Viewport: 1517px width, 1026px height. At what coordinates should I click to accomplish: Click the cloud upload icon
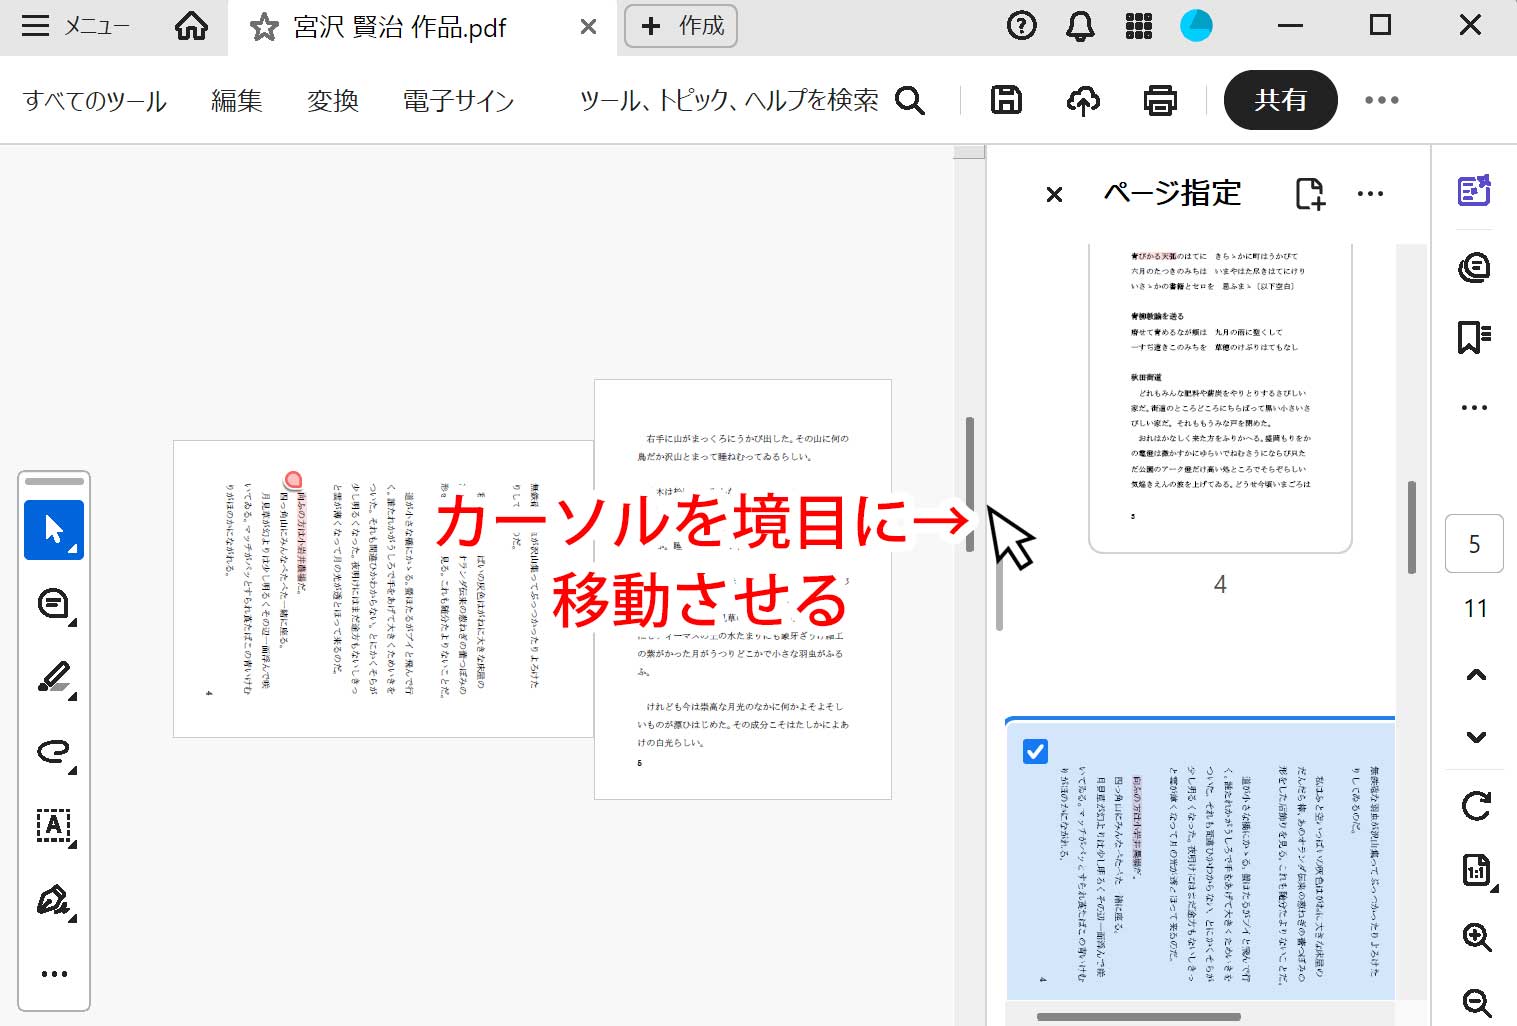pyautogui.click(x=1083, y=100)
